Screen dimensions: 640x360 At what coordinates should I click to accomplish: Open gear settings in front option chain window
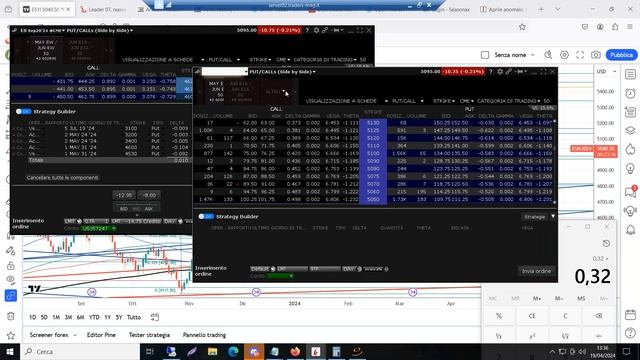coord(500,71)
